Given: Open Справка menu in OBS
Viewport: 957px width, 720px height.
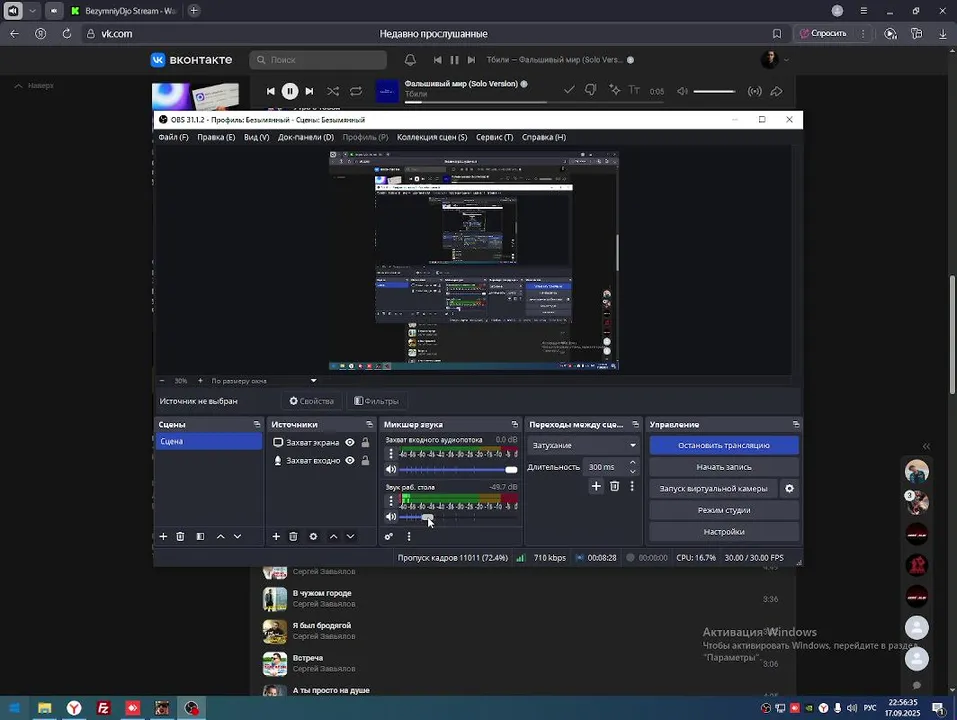Looking at the screenshot, I should coord(544,137).
